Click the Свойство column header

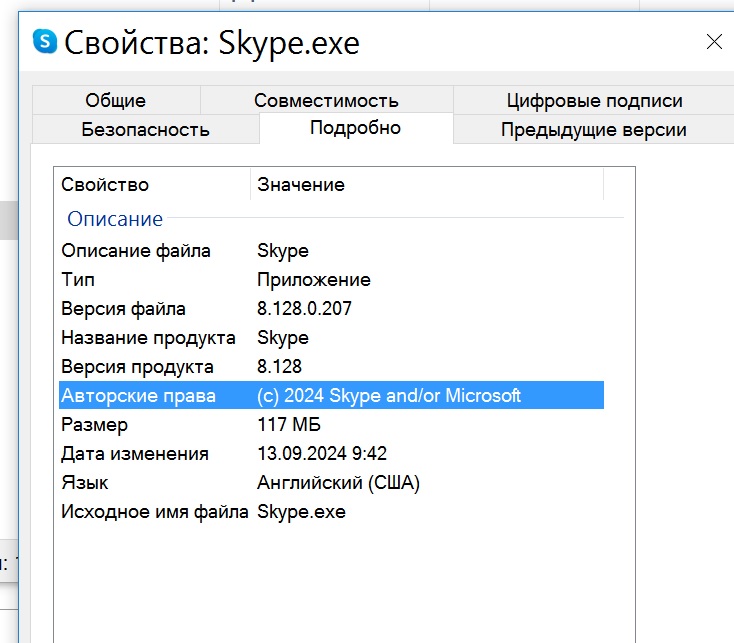(154, 184)
